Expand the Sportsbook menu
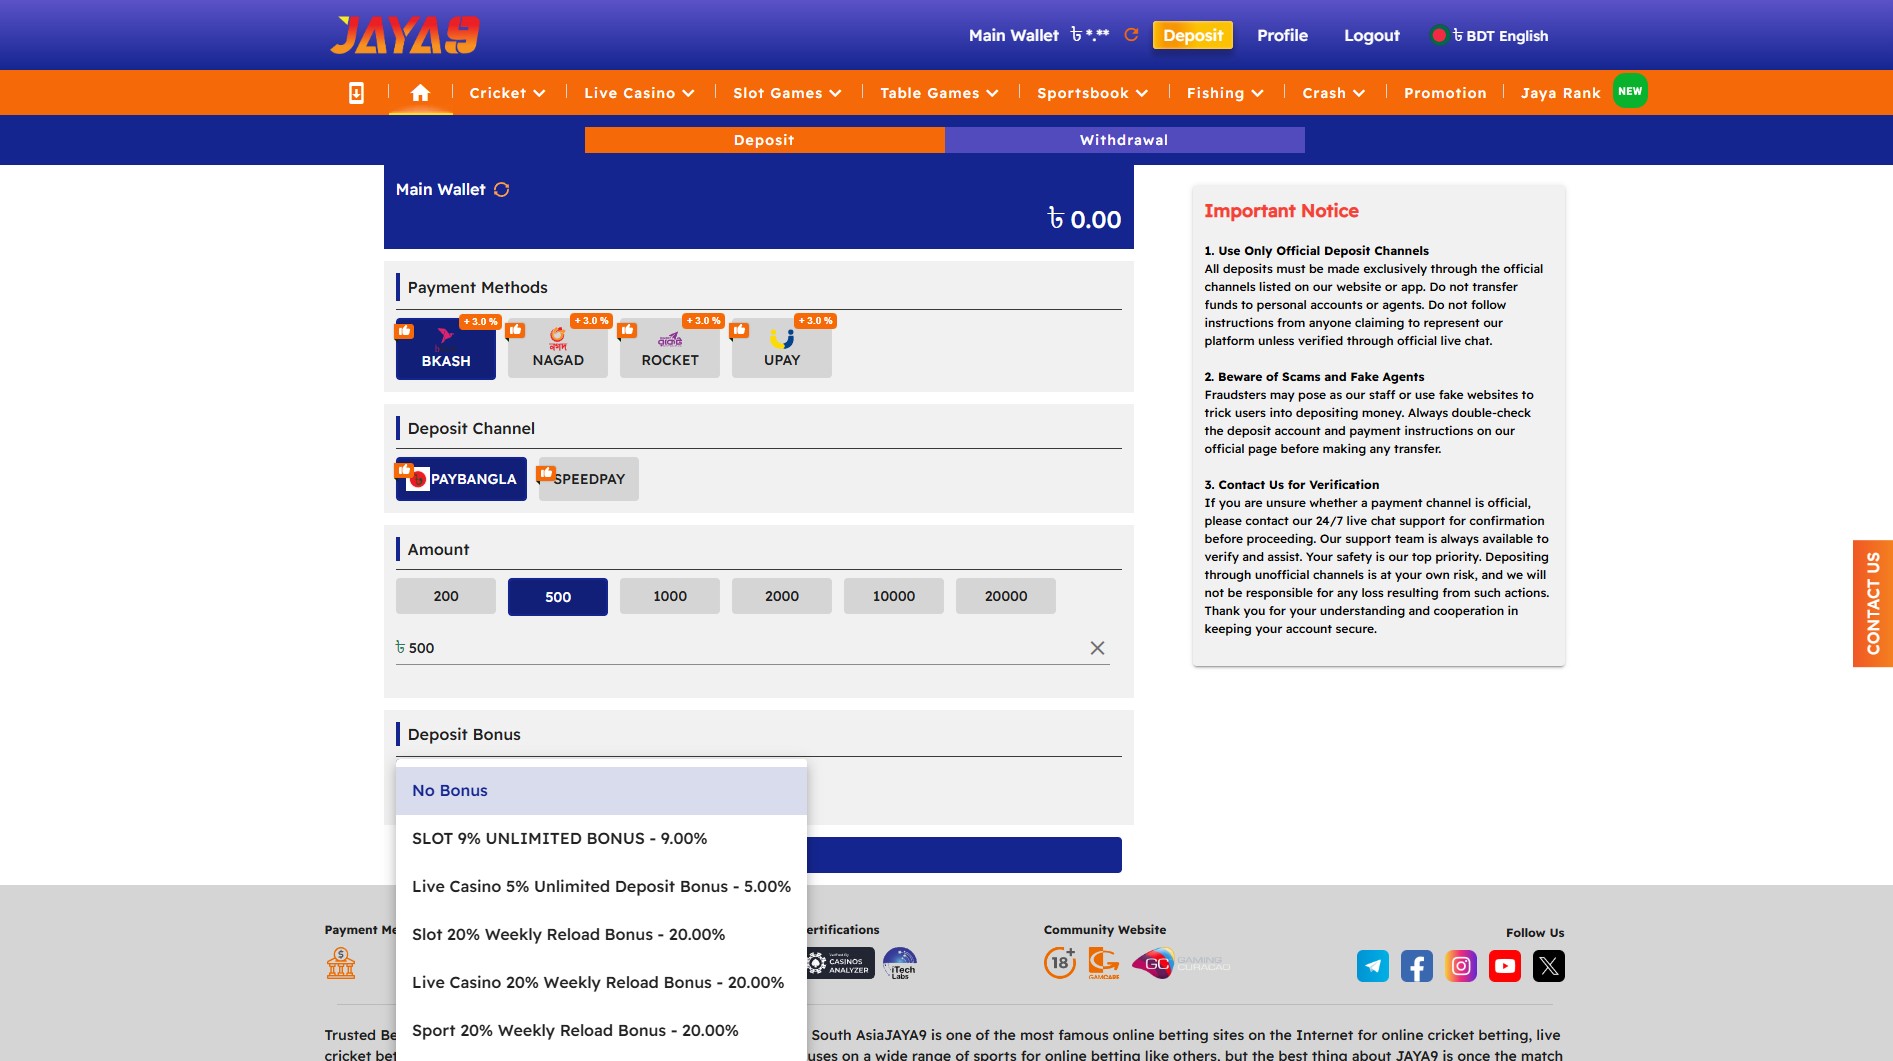 point(1092,93)
